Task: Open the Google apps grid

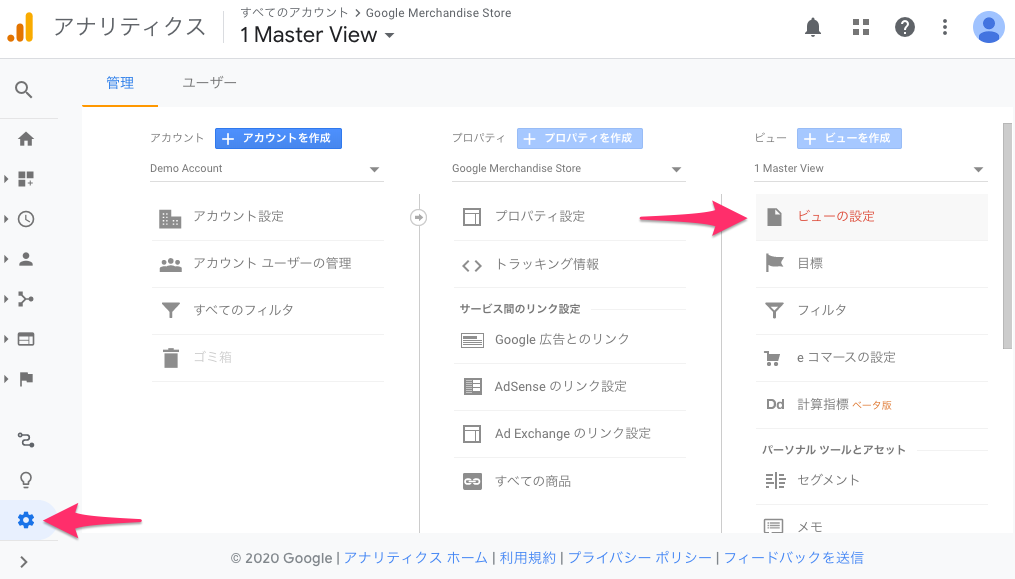Action: coord(860,27)
